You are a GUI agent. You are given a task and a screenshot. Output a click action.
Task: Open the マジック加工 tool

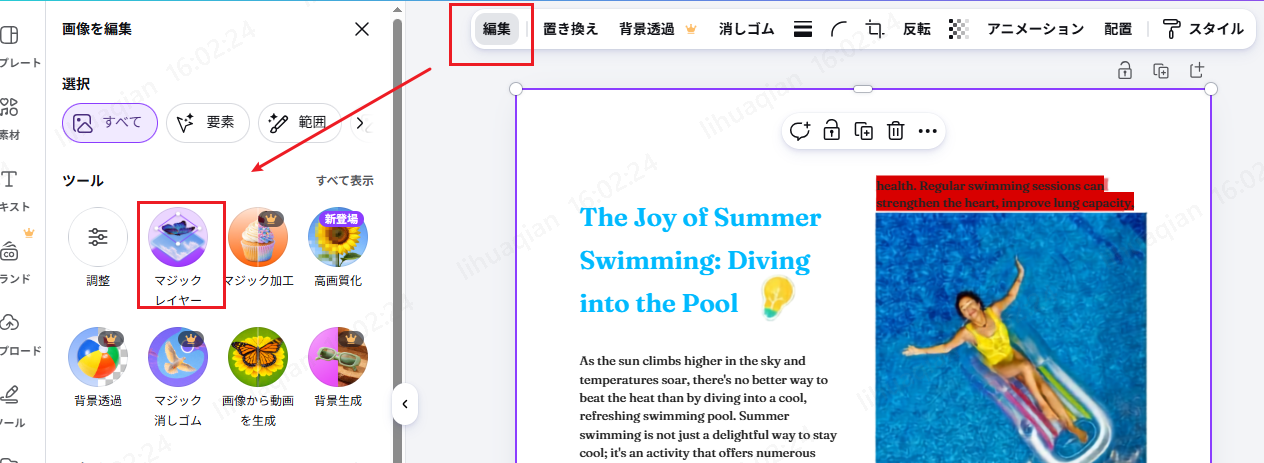pos(258,248)
